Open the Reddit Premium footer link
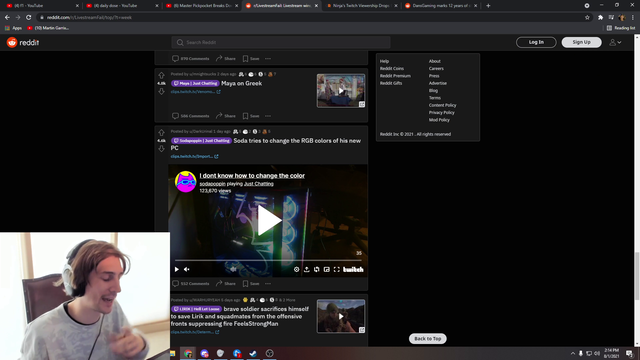The width and height of the screenshot is (640, 360). (395, 76)
